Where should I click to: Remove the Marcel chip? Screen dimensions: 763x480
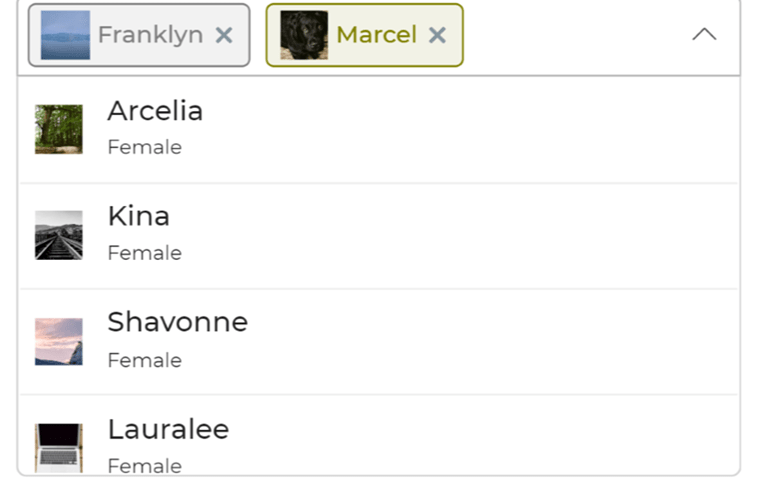click(437, 35)
